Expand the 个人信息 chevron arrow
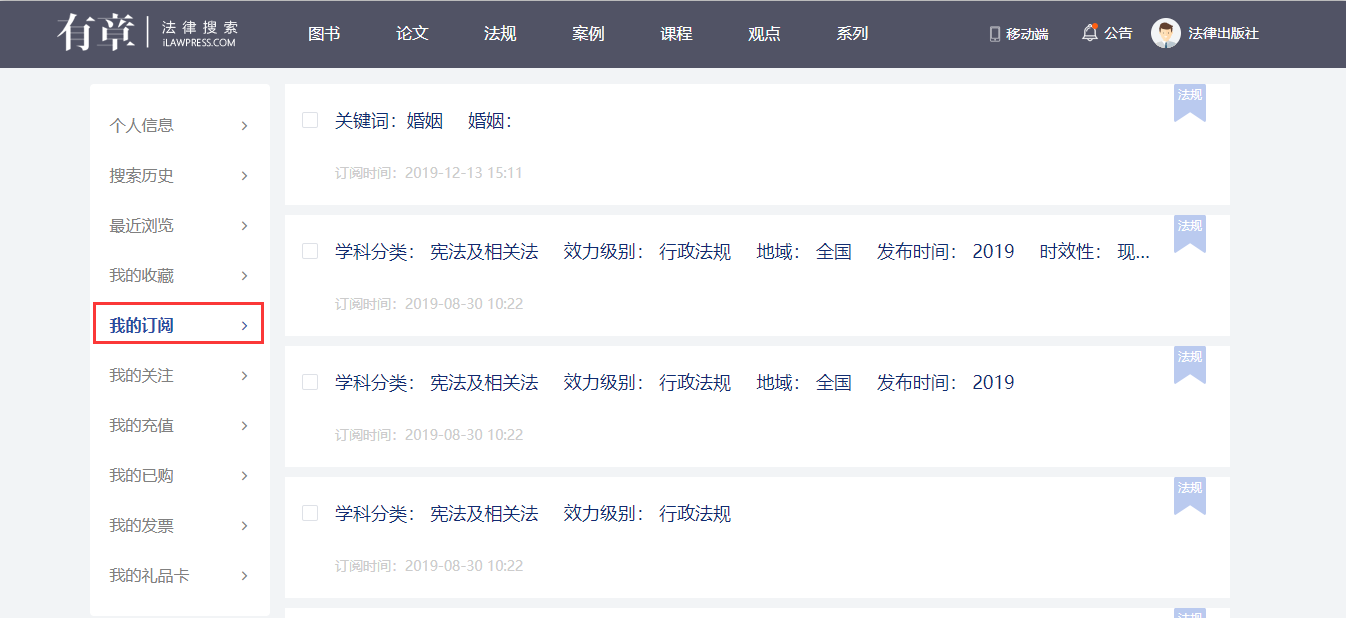This screenshot has width=1346, height=618. [244, 126]
